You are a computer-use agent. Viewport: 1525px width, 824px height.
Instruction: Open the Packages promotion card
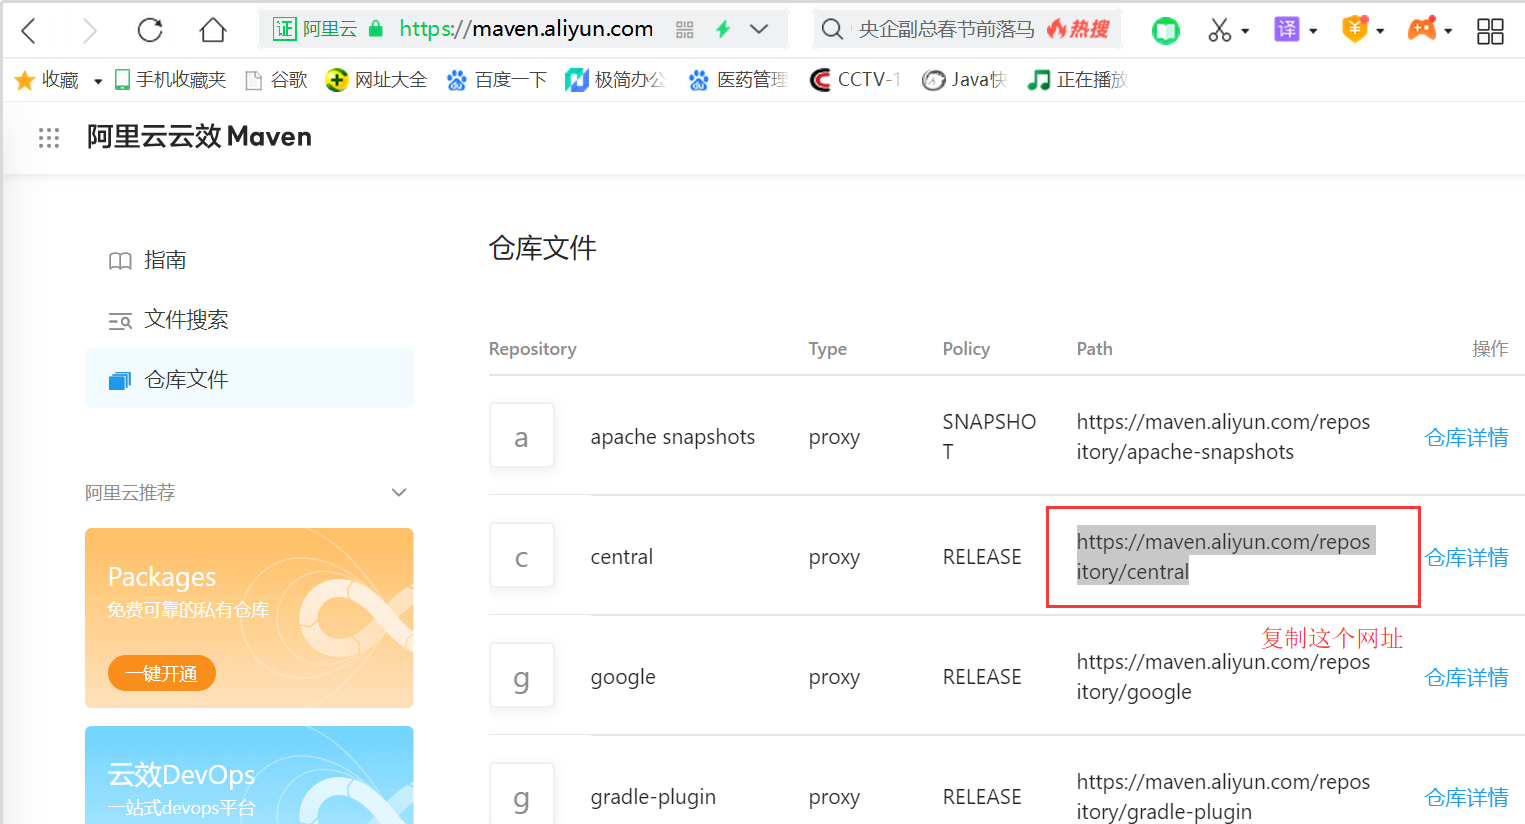249,618
